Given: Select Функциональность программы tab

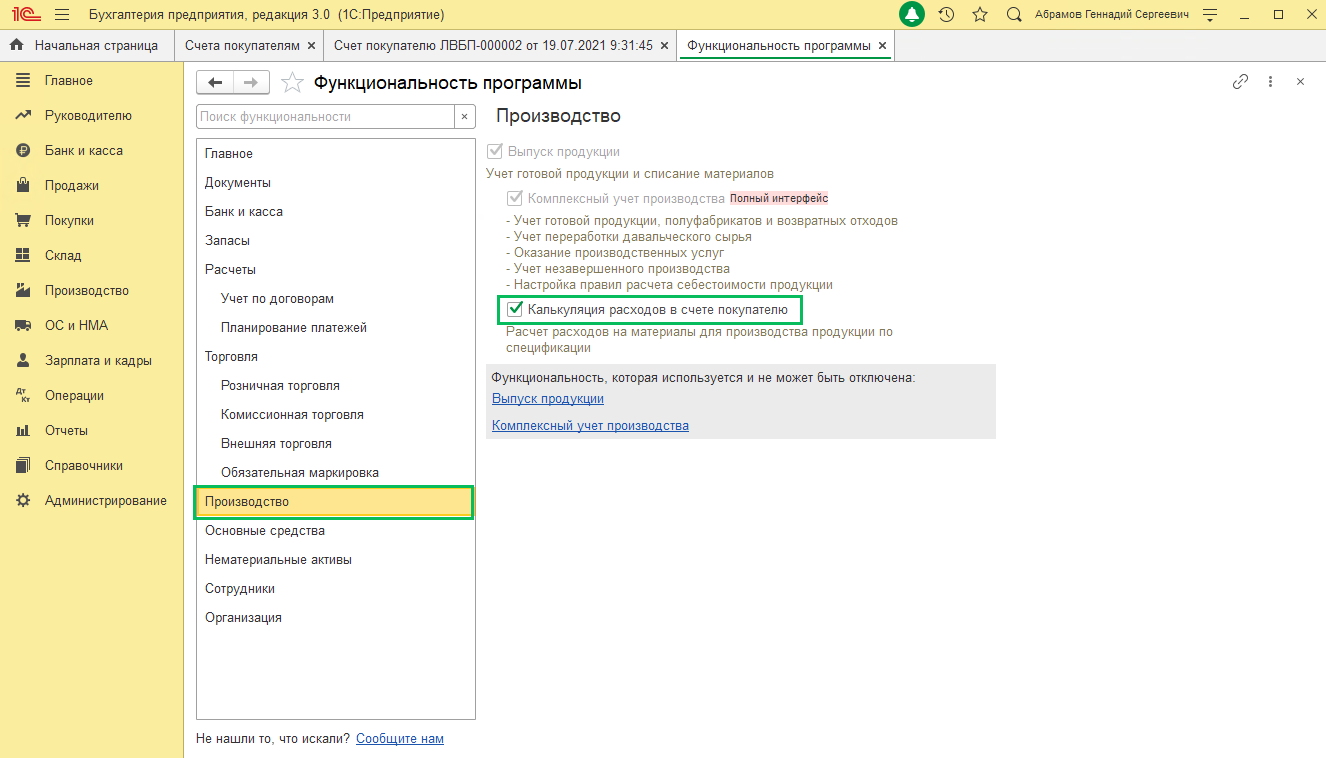Looking at the screenshot, I should click(779, 46).
